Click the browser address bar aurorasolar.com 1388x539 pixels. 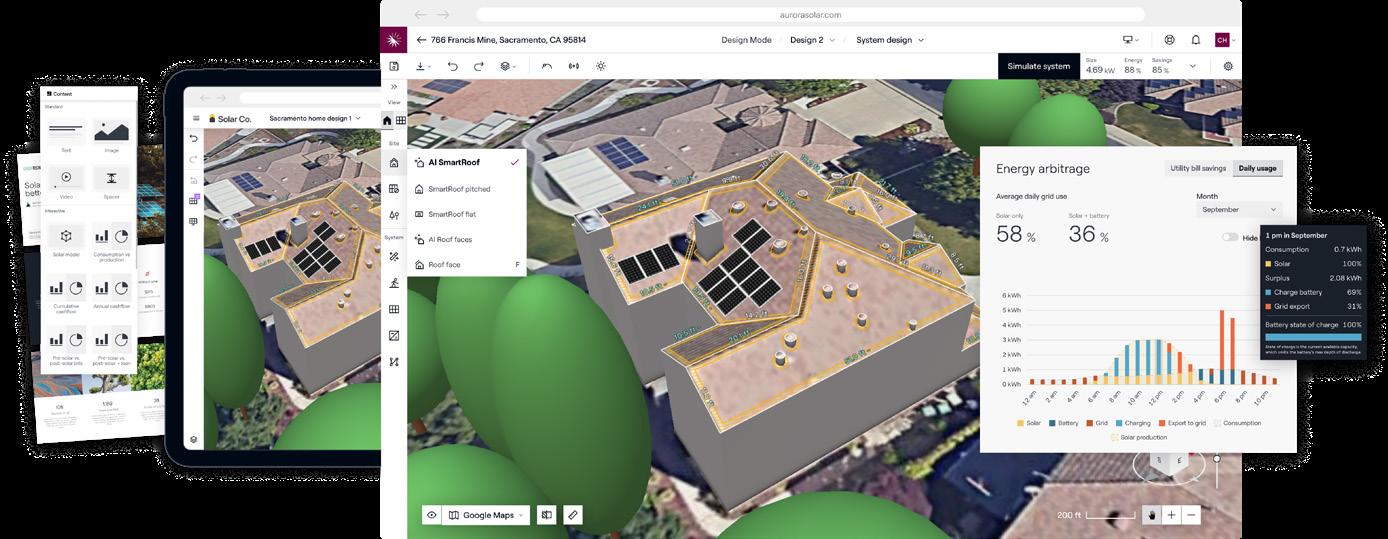coord(809,15)
